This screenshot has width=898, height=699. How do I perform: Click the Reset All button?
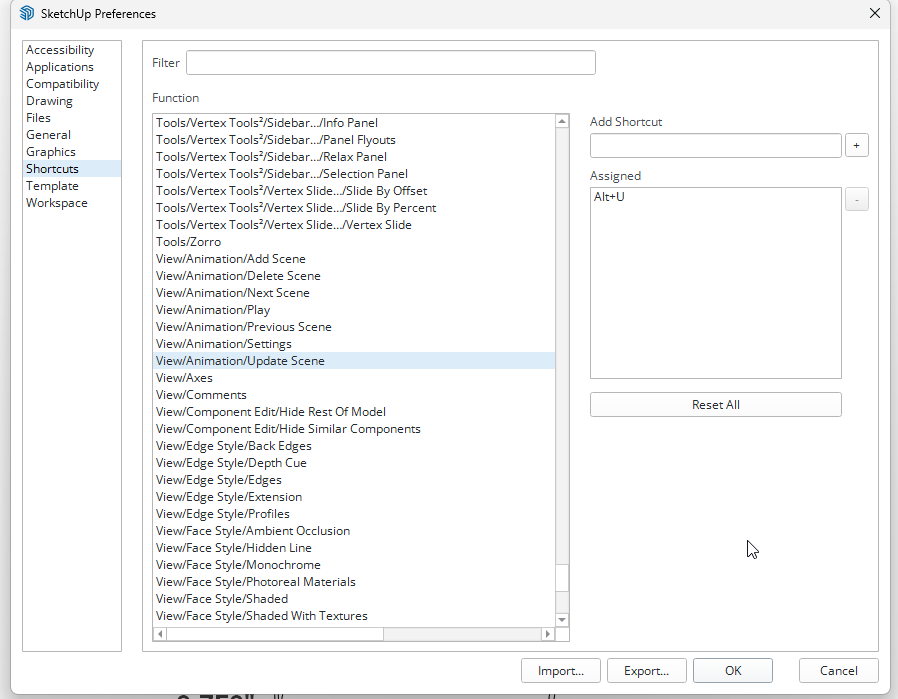pyautogui.click(x=715, y=405)
